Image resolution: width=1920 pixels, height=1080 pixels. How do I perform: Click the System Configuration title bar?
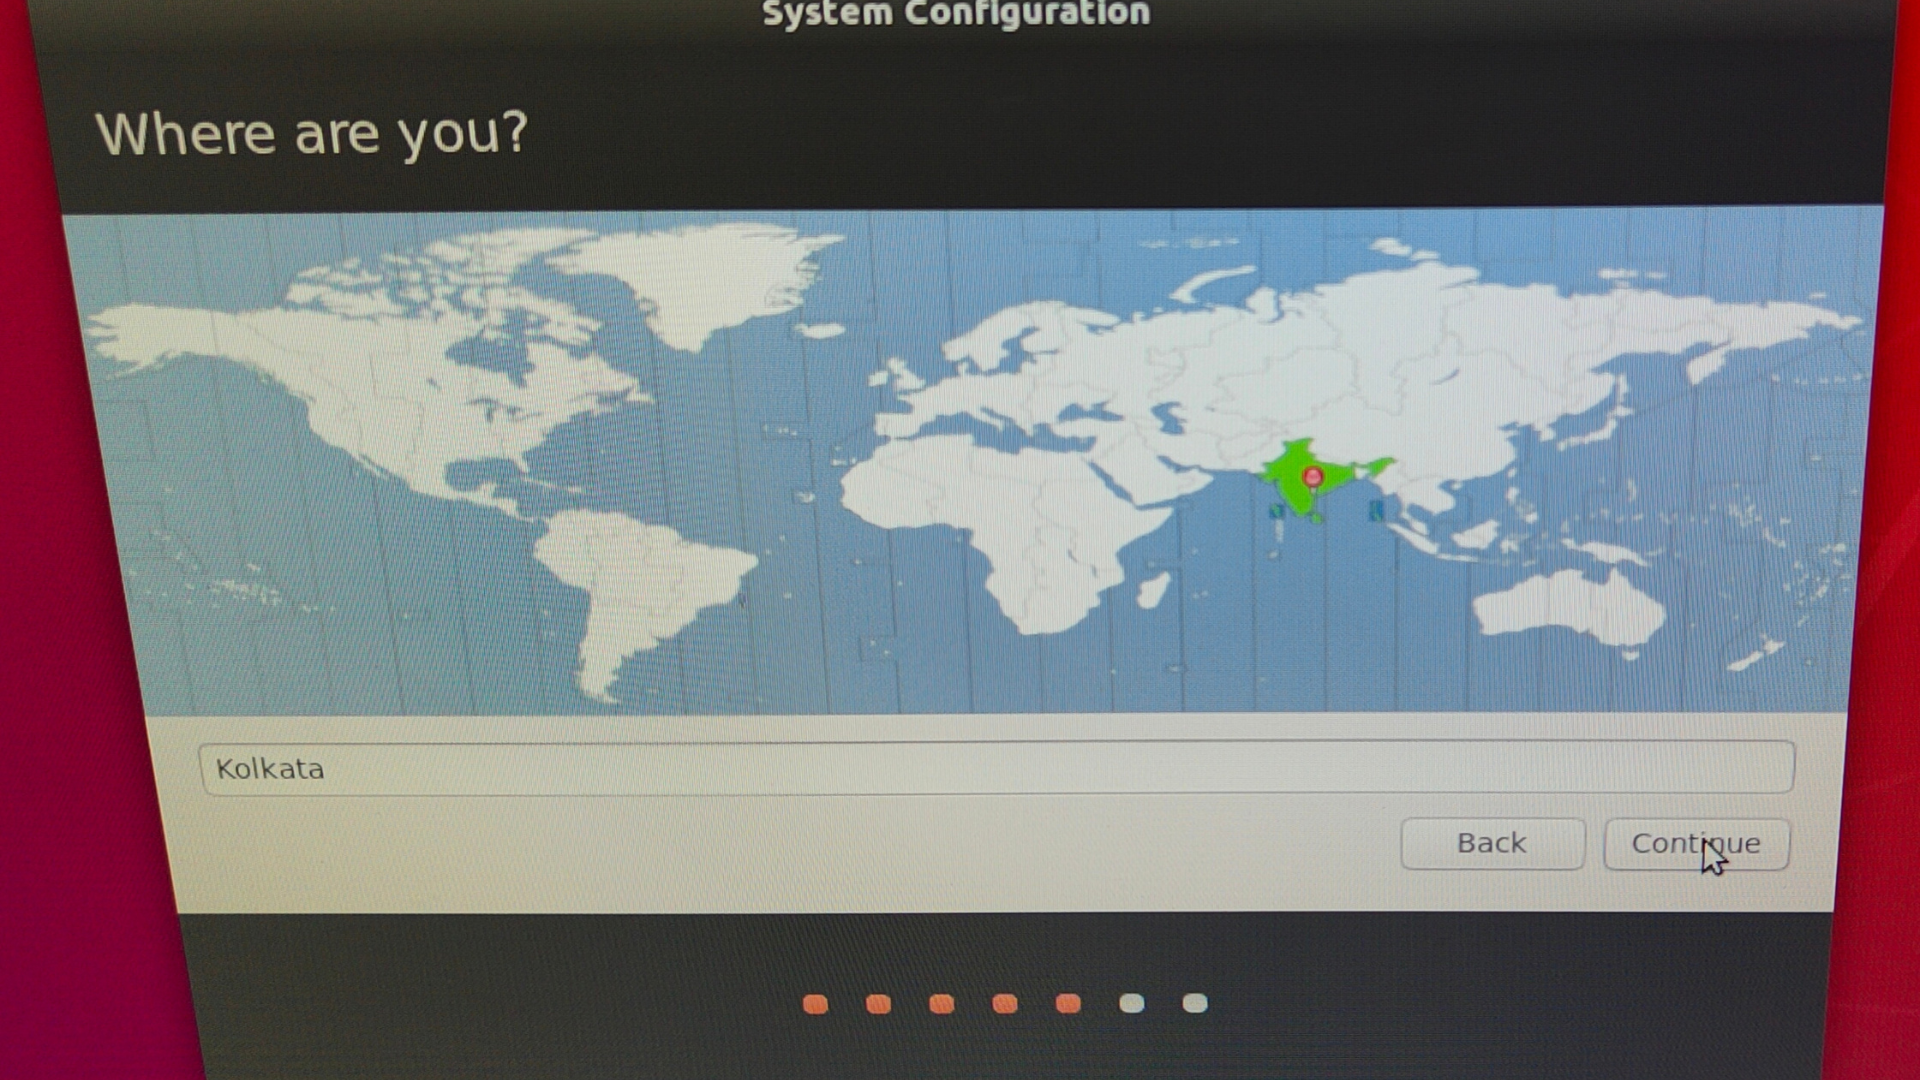(x=955, y=14)
